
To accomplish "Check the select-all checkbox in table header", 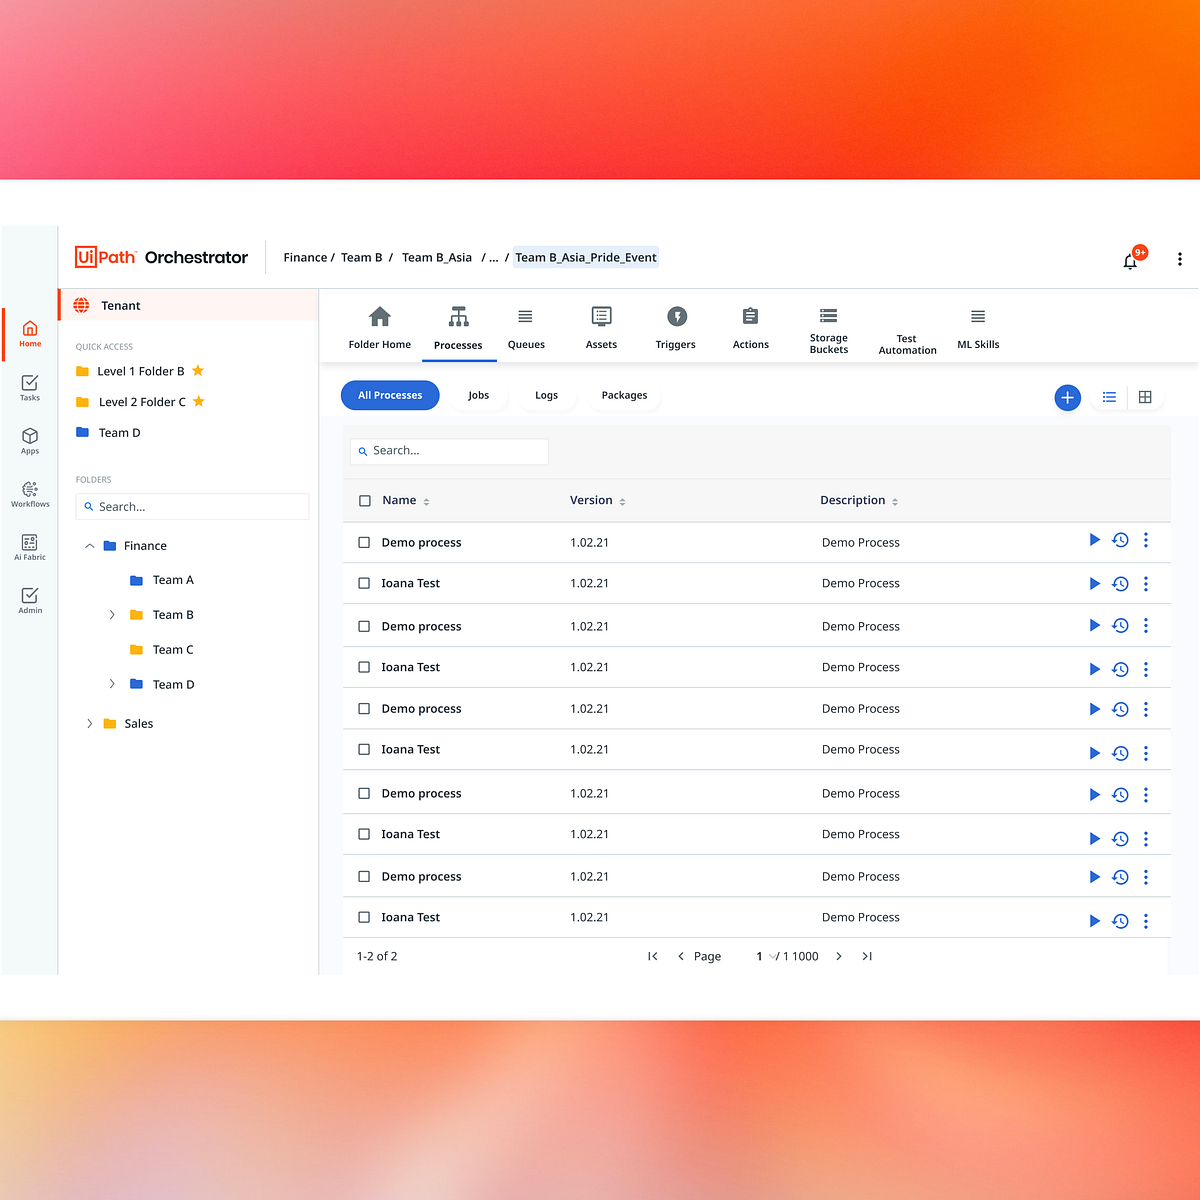I will (364, 500).
